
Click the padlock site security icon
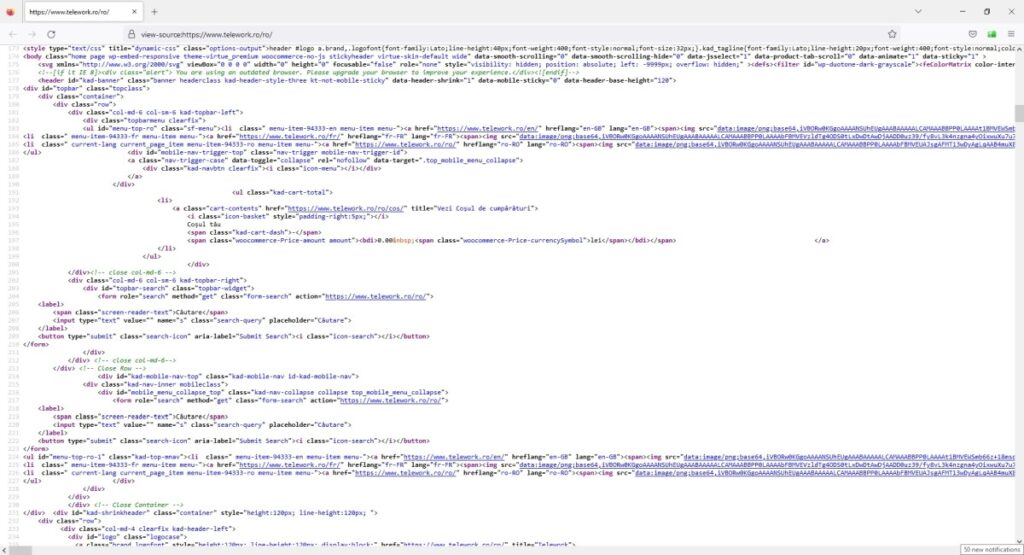click(131, 34)
